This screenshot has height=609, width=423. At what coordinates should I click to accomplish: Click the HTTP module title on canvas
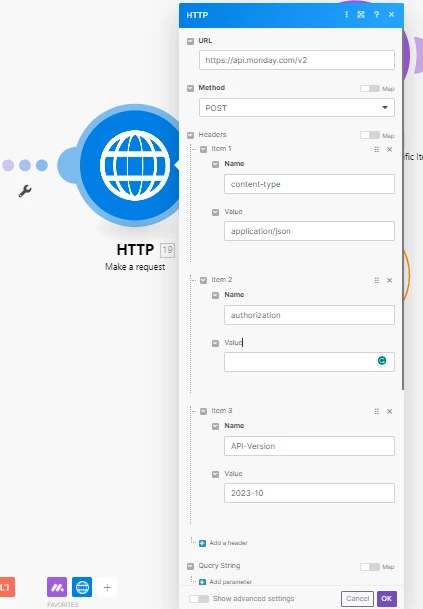click(135, 249)
